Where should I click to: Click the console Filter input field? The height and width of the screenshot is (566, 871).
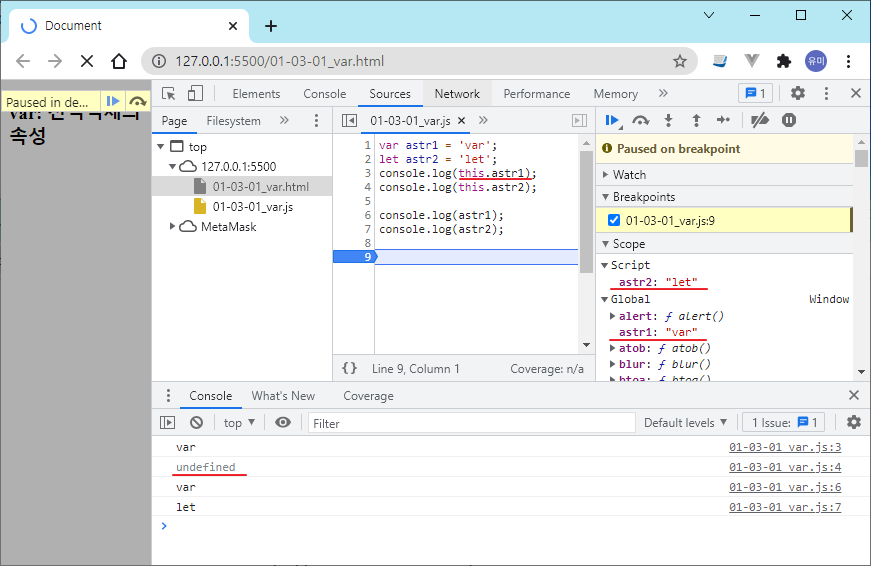(470, 423)
